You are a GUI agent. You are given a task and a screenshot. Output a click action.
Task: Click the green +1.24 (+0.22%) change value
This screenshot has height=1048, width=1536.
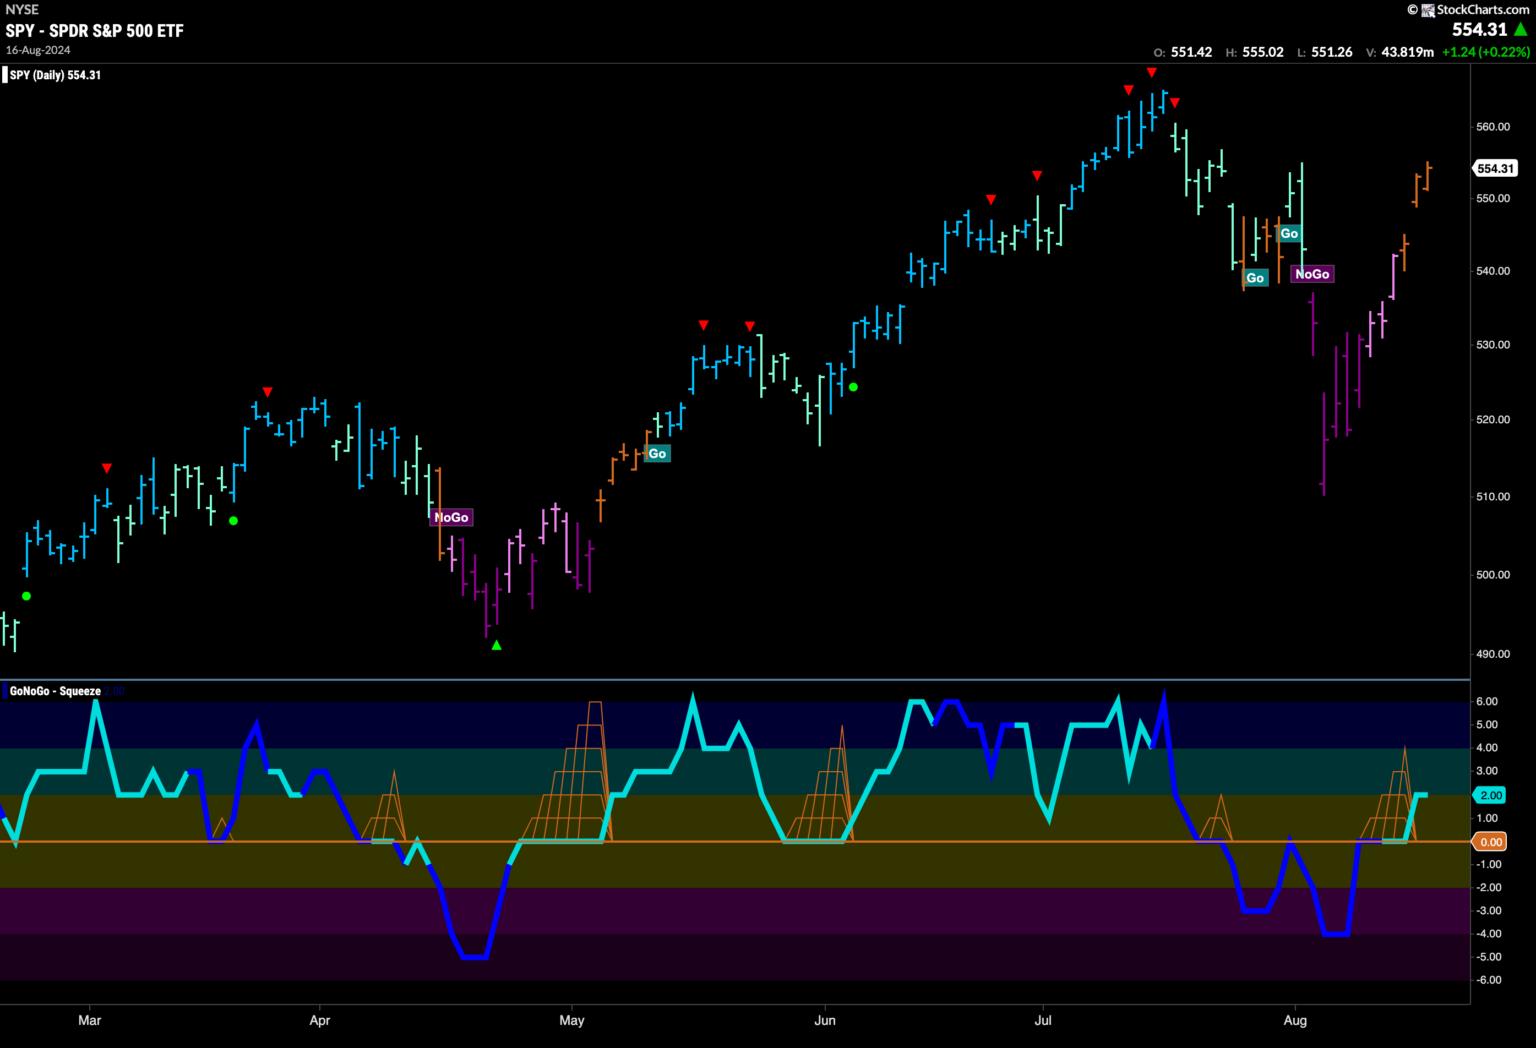[1485, 52]
